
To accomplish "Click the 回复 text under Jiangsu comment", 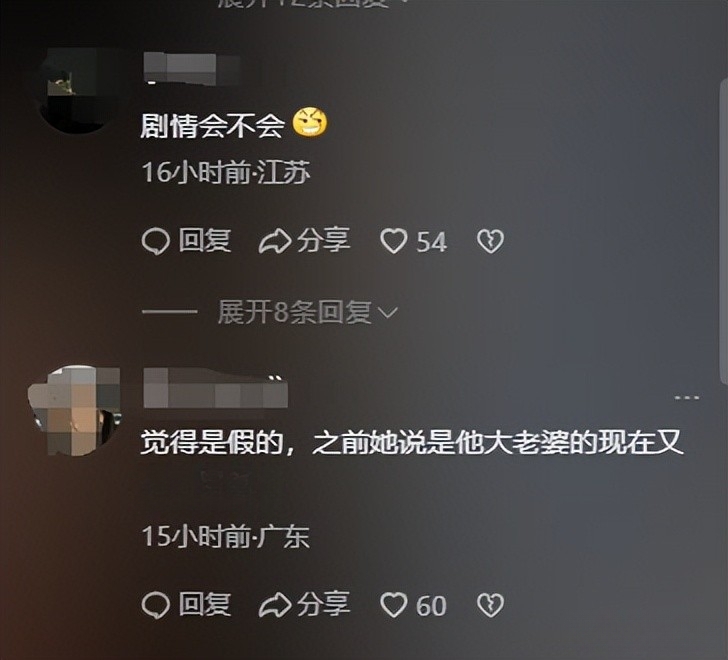I will pos(205,241).
